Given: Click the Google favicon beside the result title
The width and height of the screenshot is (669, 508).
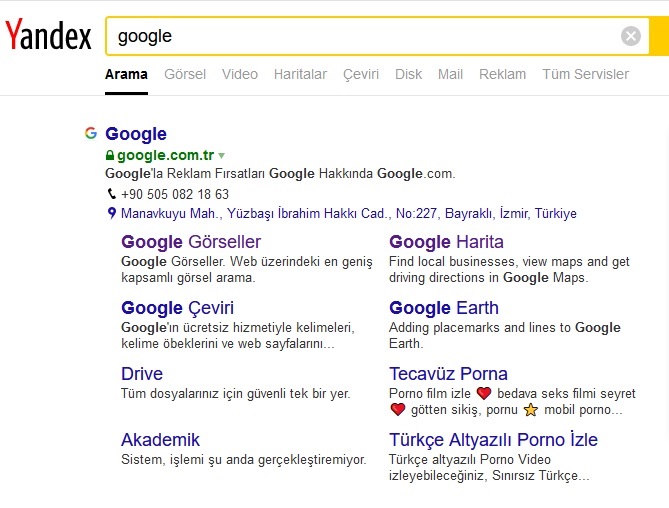Looking at the screenshot, I should (91, 133).
